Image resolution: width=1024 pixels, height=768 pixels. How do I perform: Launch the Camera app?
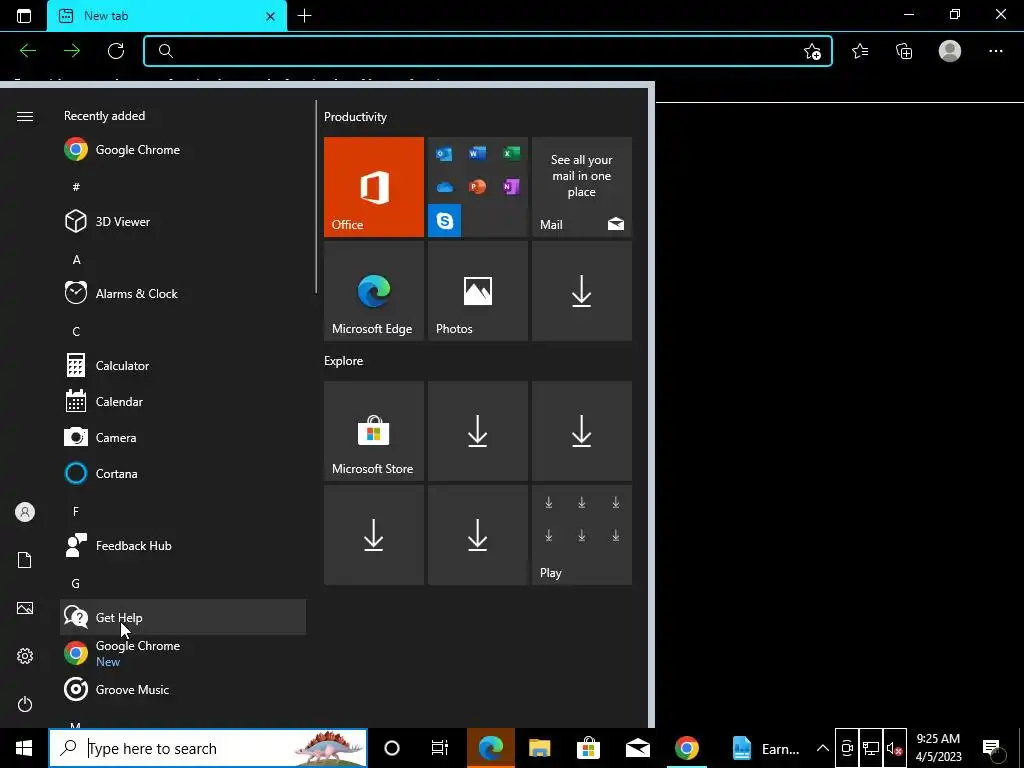183,437
